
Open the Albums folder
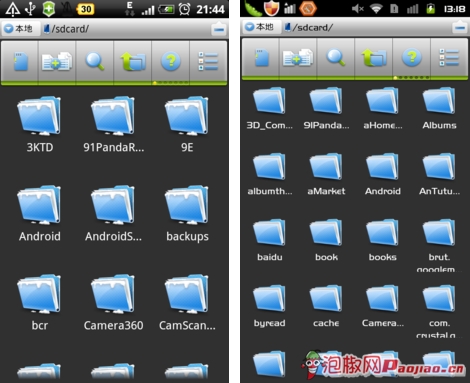click(439, 108)
